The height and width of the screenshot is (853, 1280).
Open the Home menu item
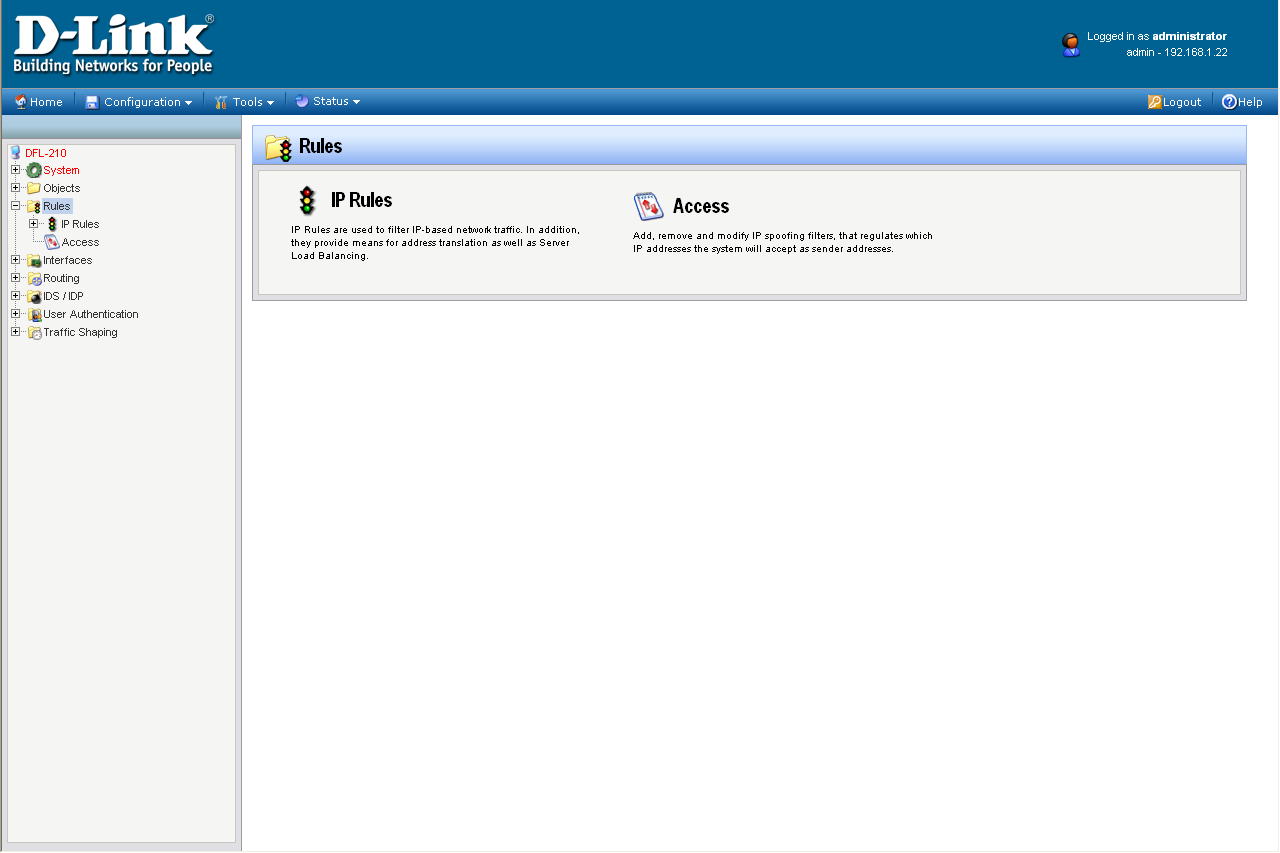pyautogui.click(x=39, y=102)
